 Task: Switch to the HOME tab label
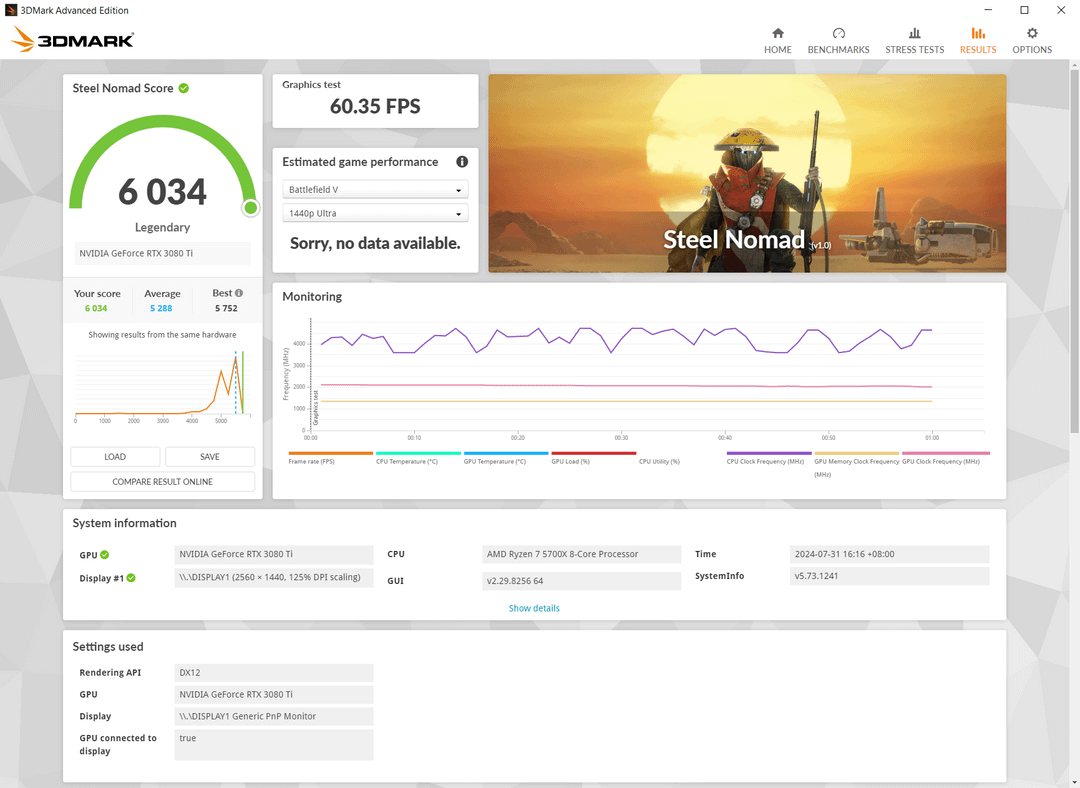[778, 50]
